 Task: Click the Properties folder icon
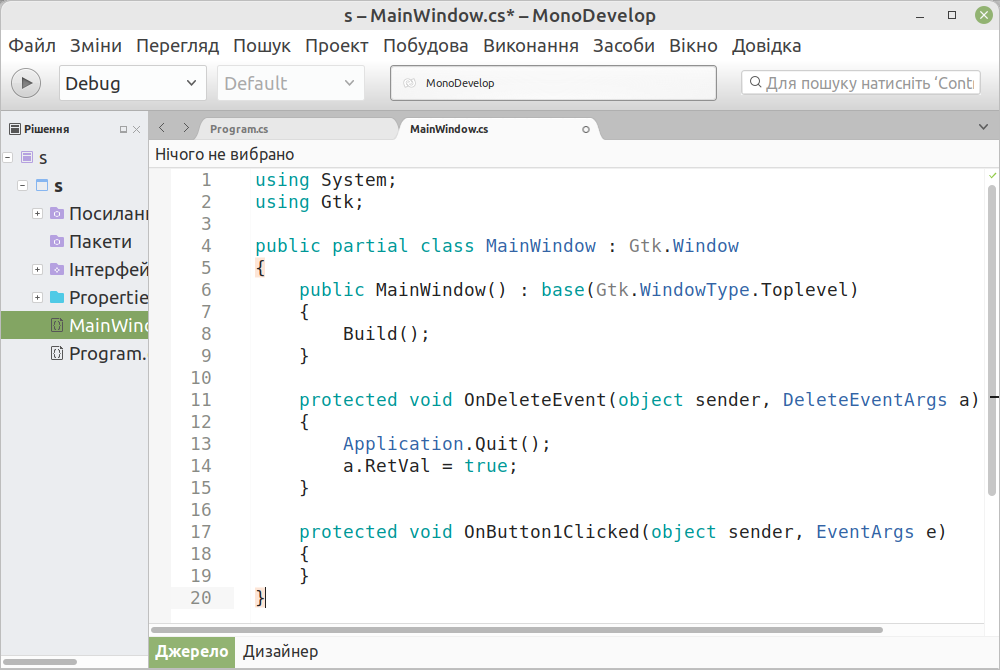point(57,297)
